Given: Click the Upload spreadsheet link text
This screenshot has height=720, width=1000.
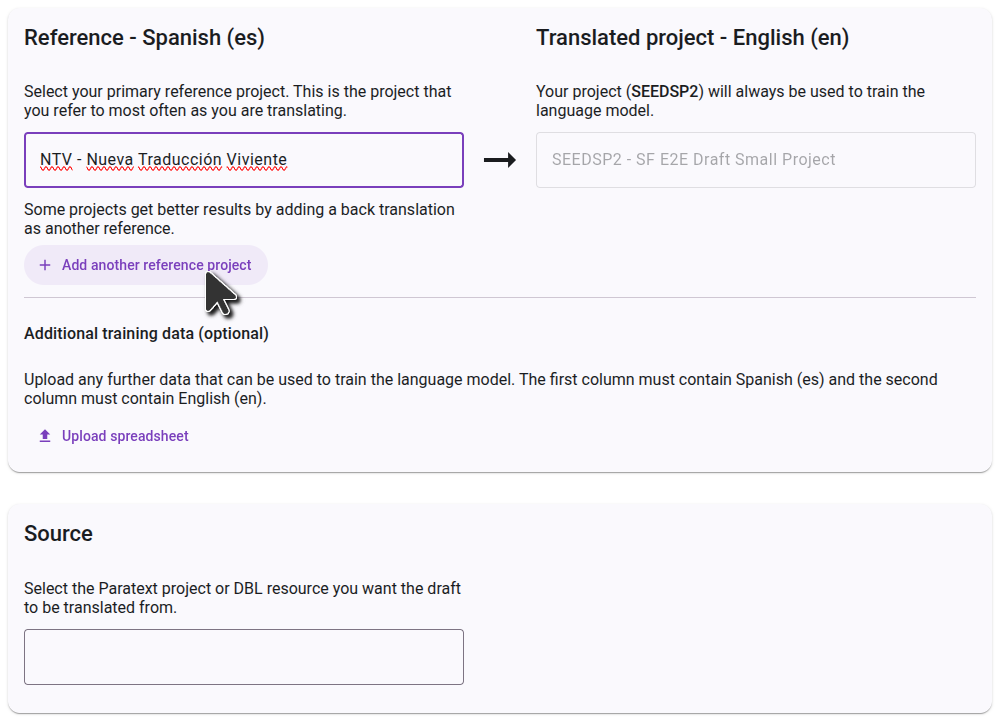Looking at the screenshot, I should coord(125,436).
